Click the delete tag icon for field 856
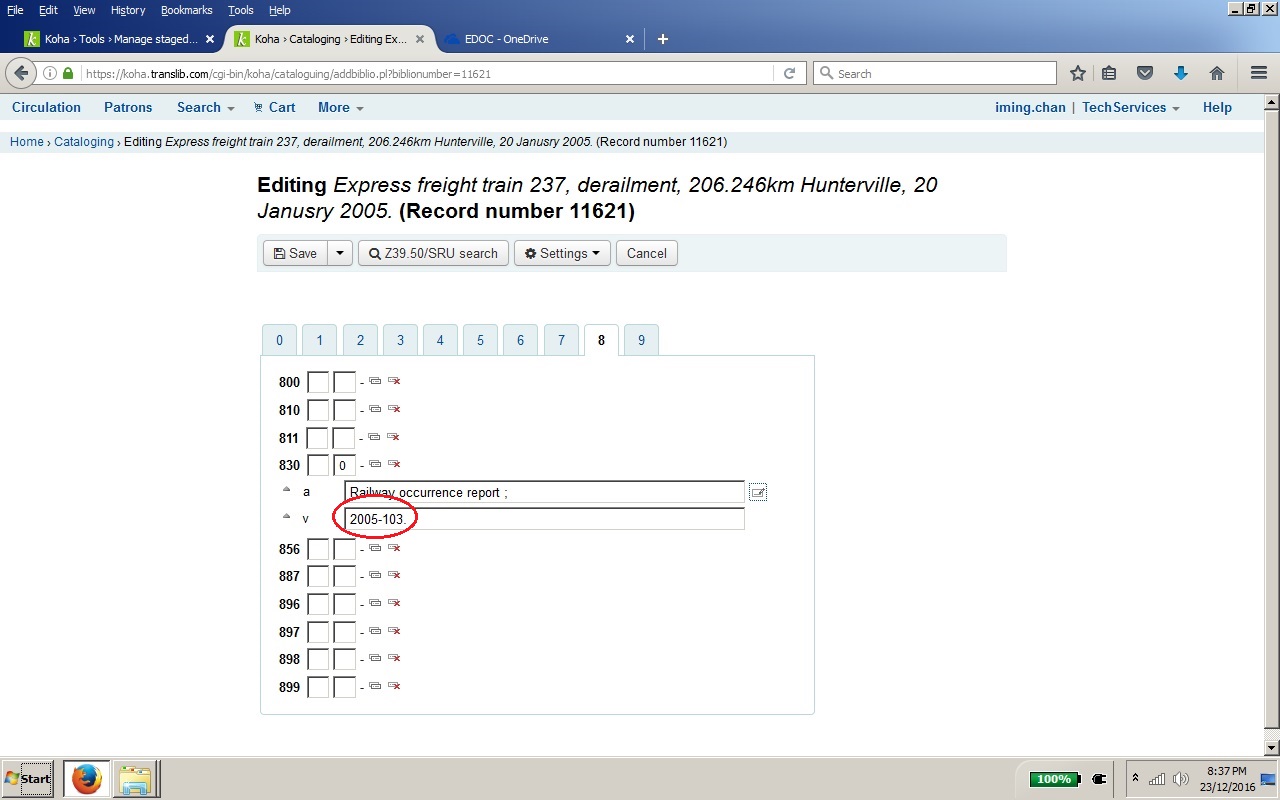Screen dimensions: 1280x800 (394, 548)
